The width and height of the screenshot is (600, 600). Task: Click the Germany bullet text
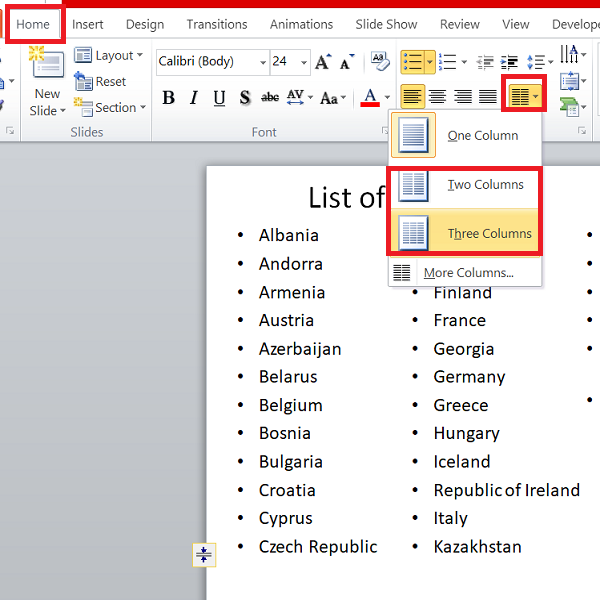coord(469,378)
